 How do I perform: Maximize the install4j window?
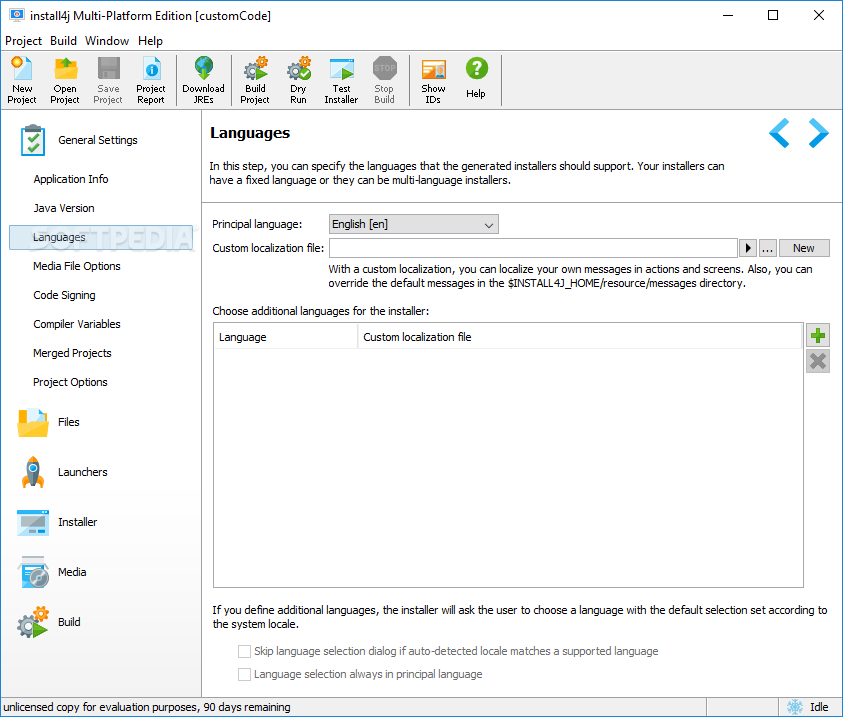pyautogui.click(x=773, y=15)
